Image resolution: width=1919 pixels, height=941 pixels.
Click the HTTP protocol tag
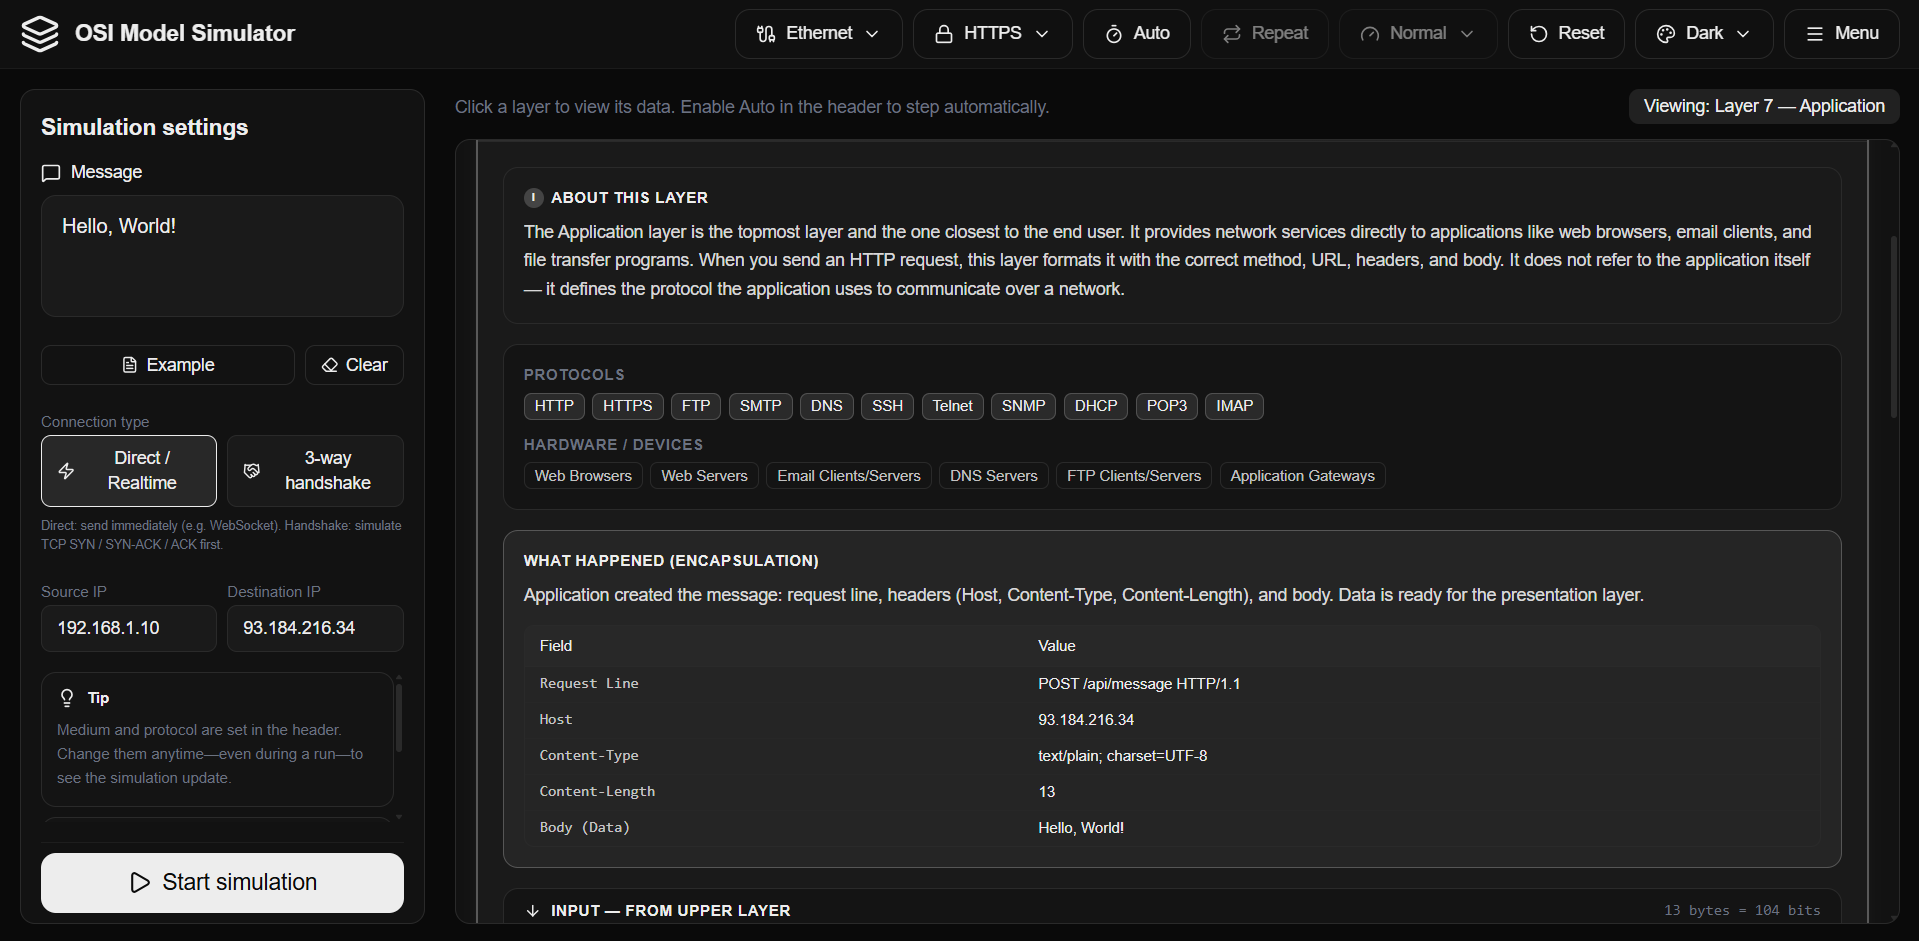(554, 406)
